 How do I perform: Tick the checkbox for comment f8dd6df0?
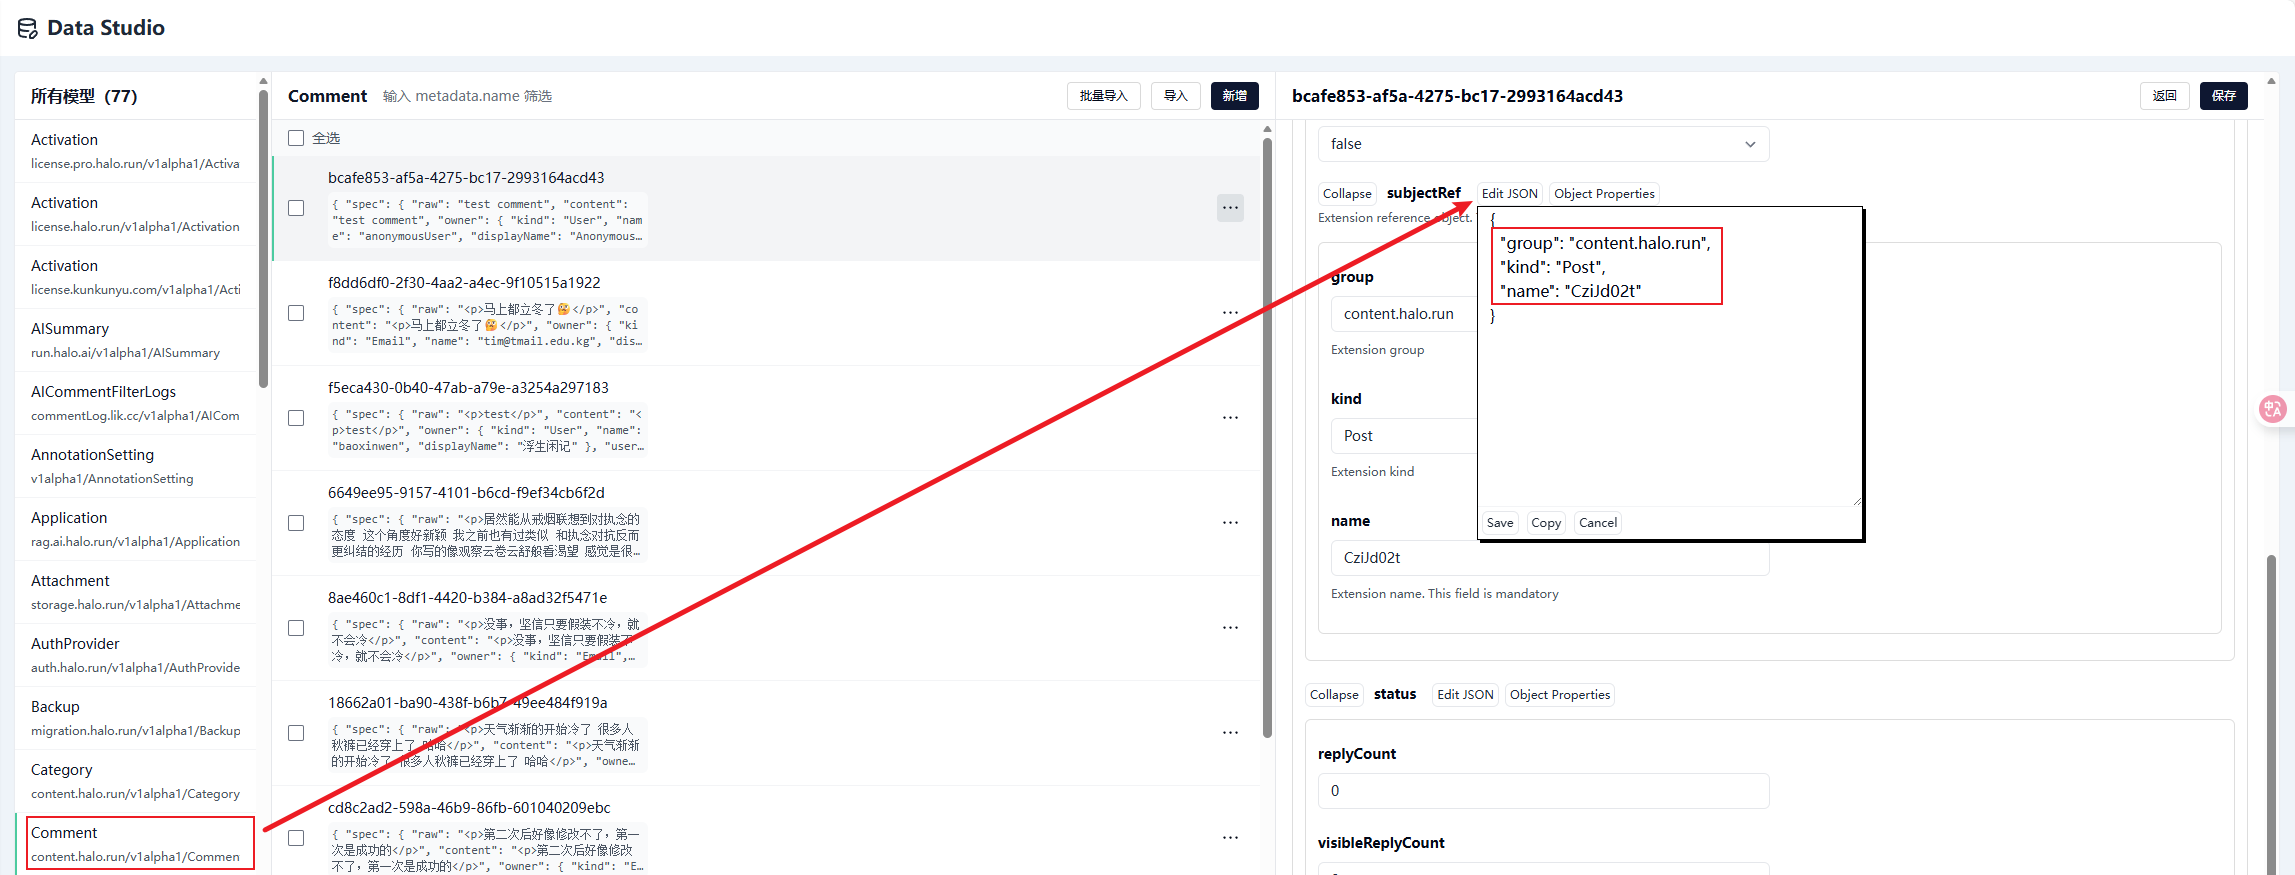click(296, 313)
